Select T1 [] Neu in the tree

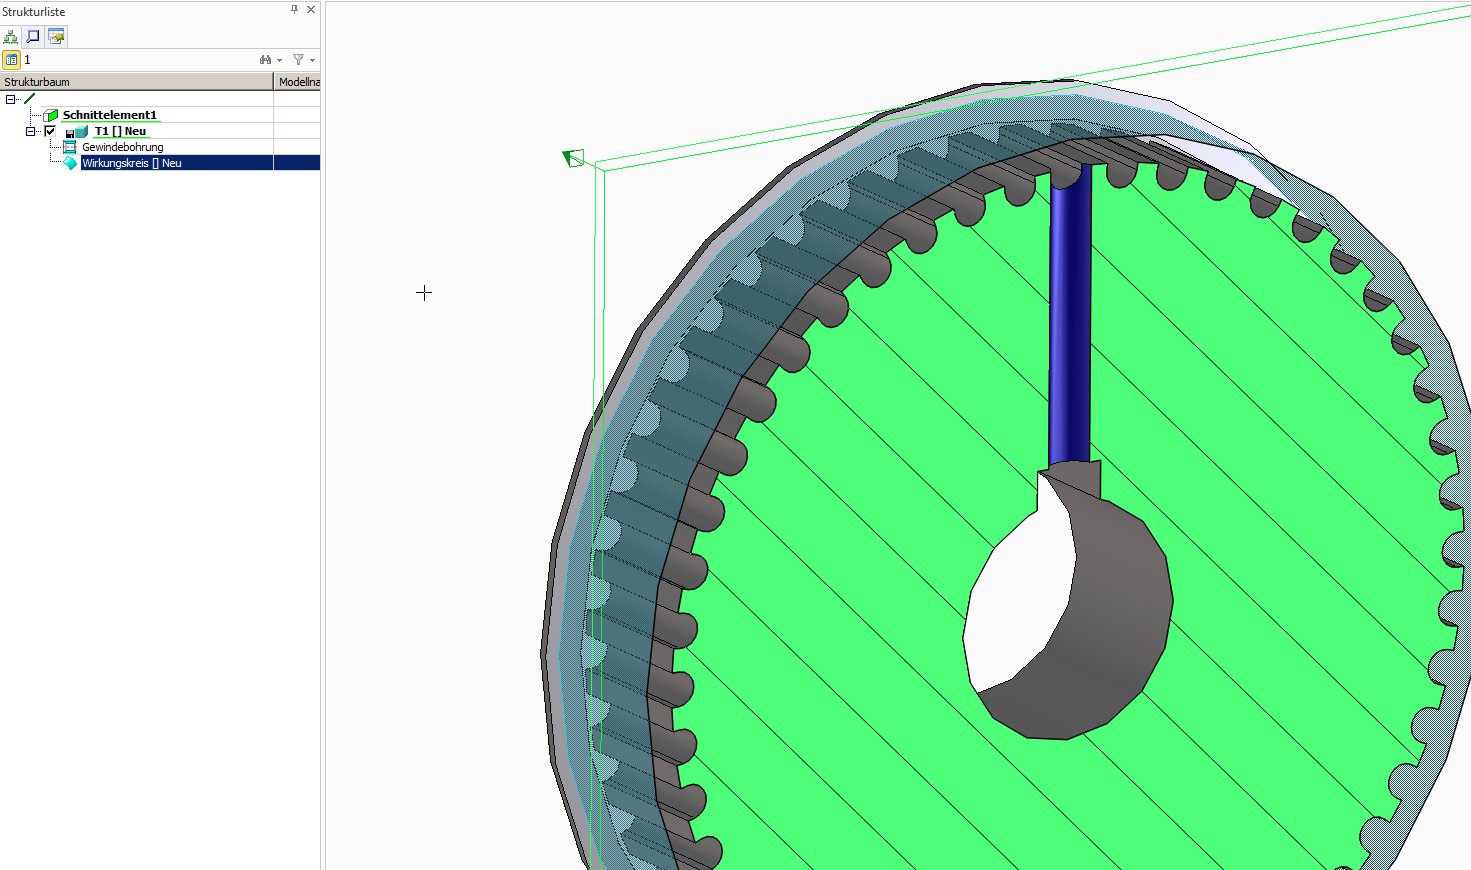[x=120, y=131]
